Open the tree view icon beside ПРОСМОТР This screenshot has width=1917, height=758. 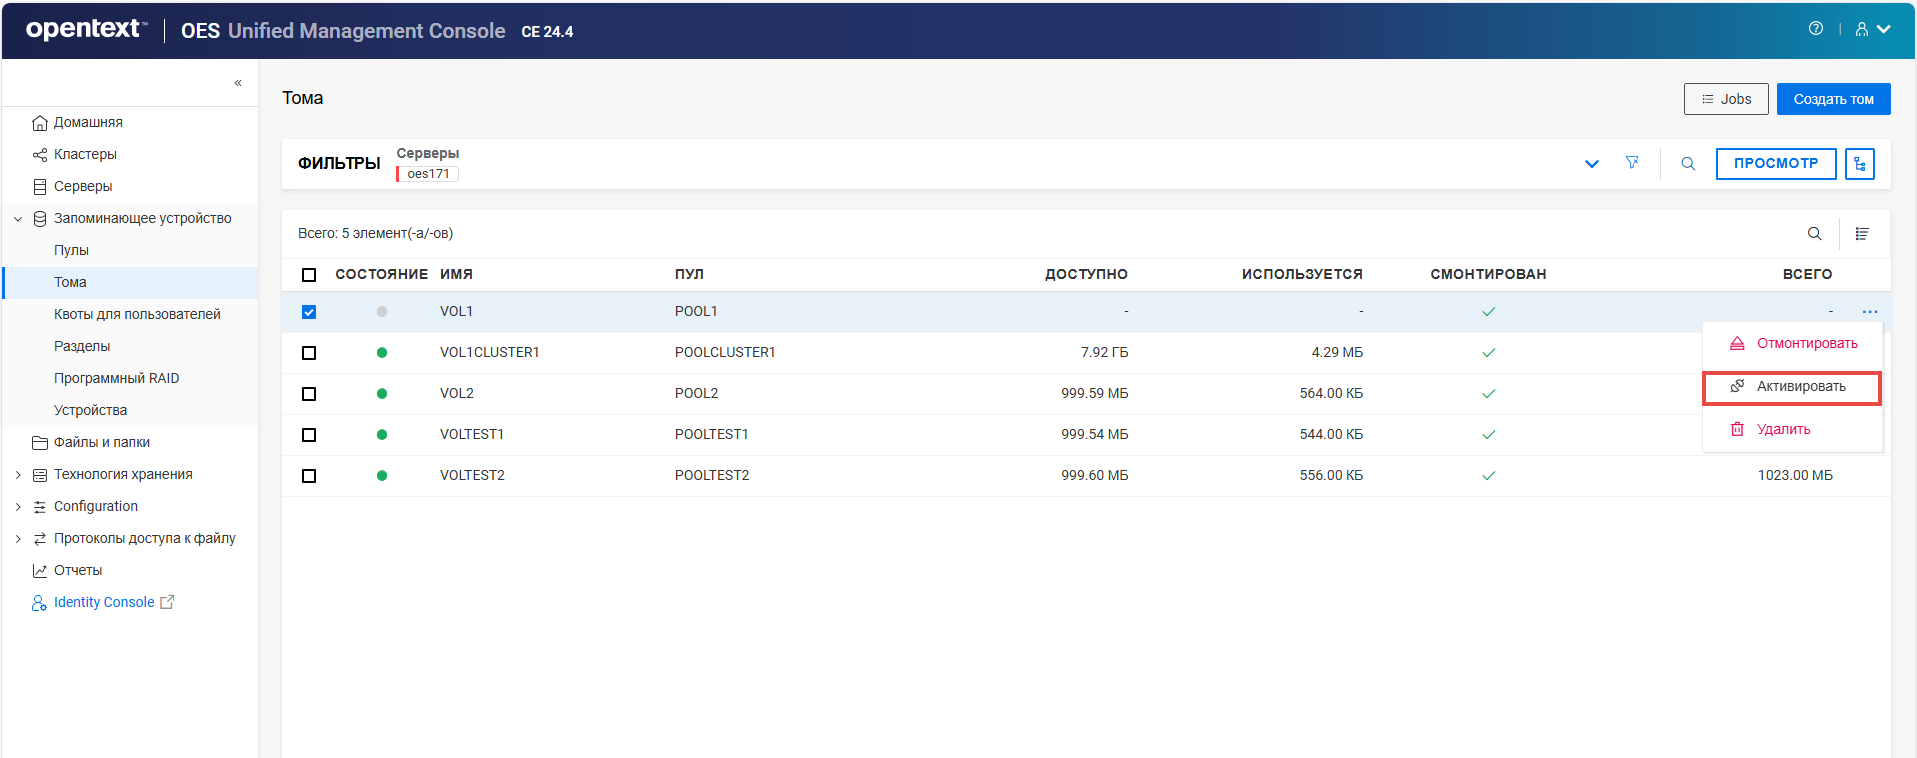pos(1859,164)
